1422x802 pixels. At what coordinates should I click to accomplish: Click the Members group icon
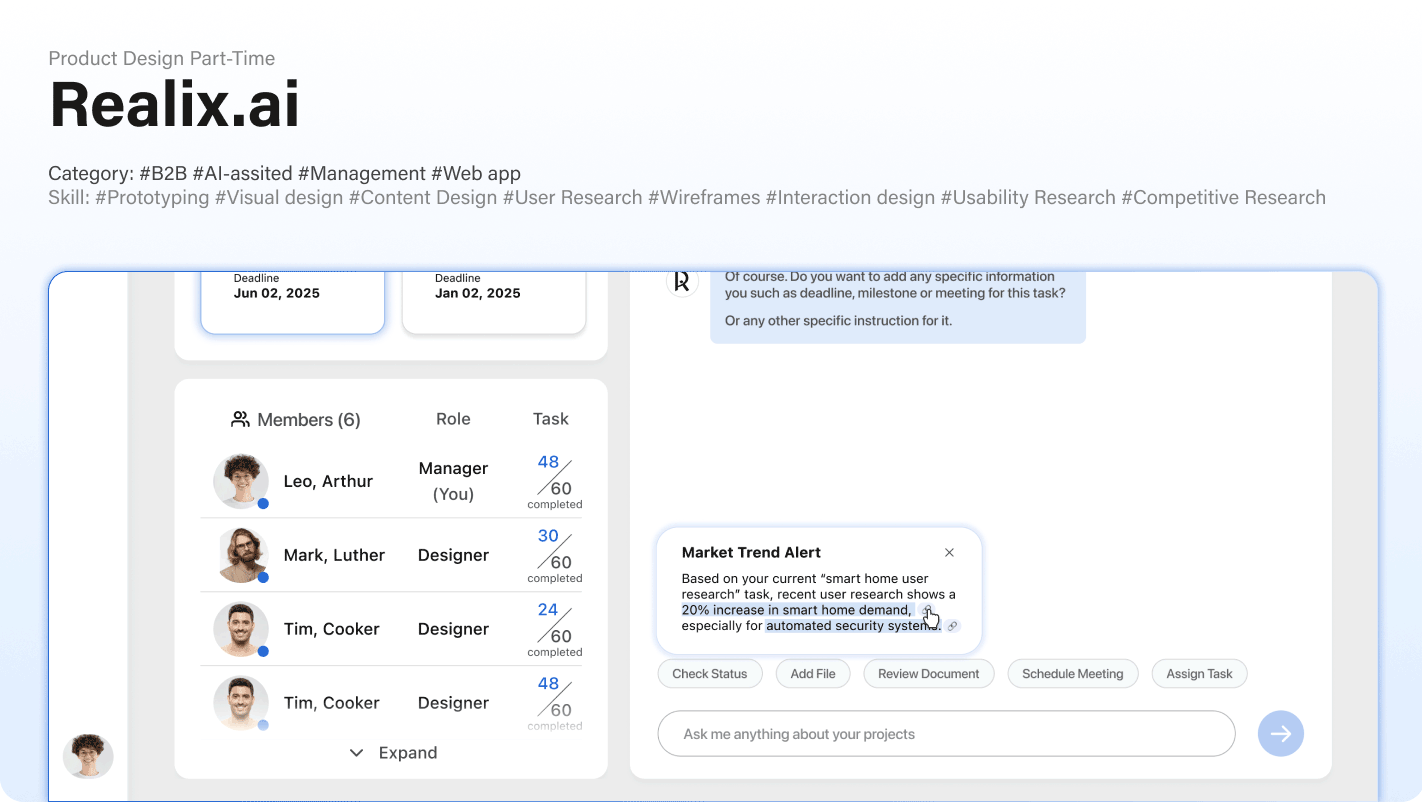pos(240,419)
